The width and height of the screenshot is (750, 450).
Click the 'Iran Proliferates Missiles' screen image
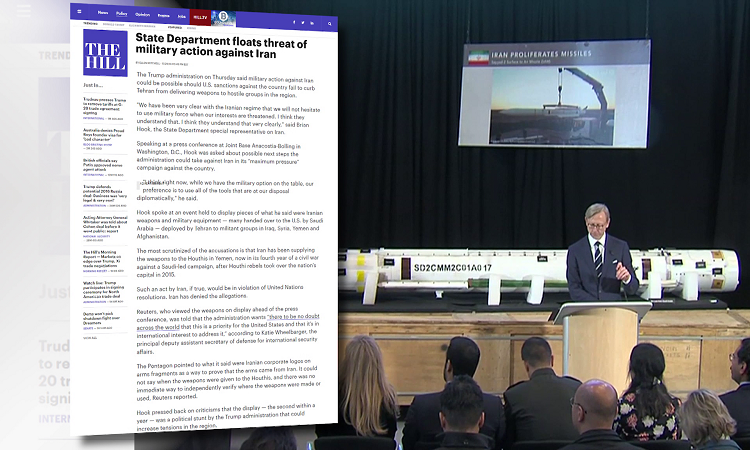point(554,94)
